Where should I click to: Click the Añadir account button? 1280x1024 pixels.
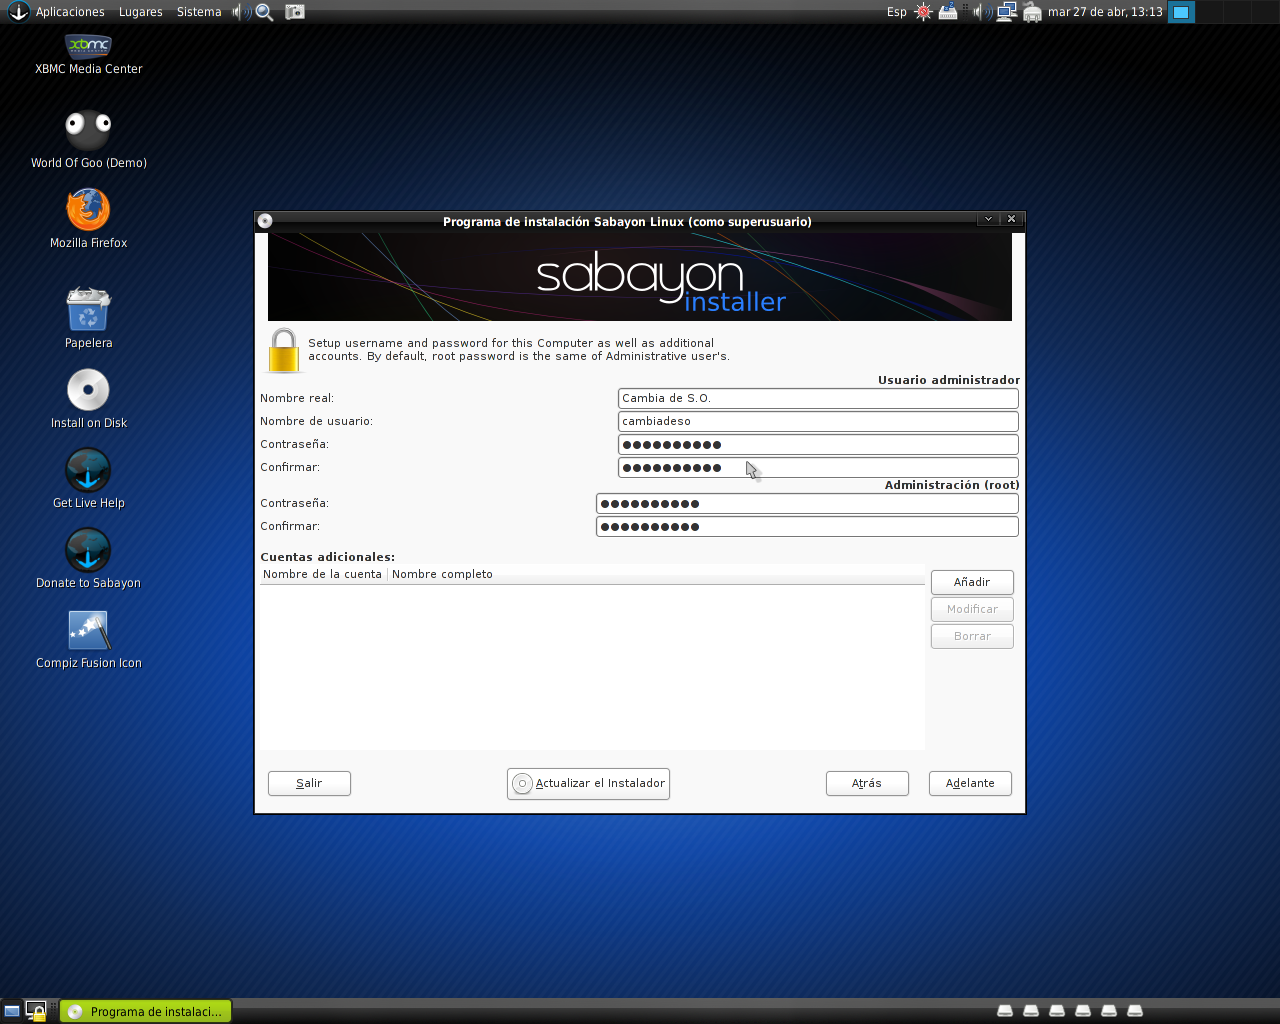point(972,582)
